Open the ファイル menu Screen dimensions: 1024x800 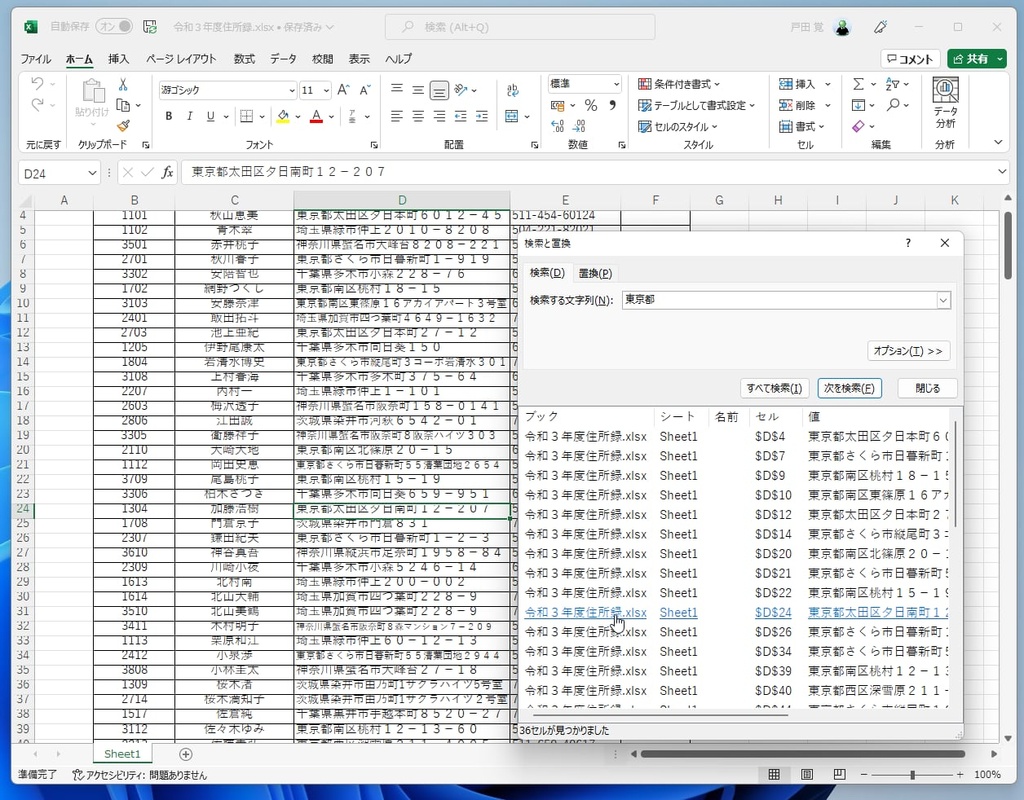click(x=35, y=59)
